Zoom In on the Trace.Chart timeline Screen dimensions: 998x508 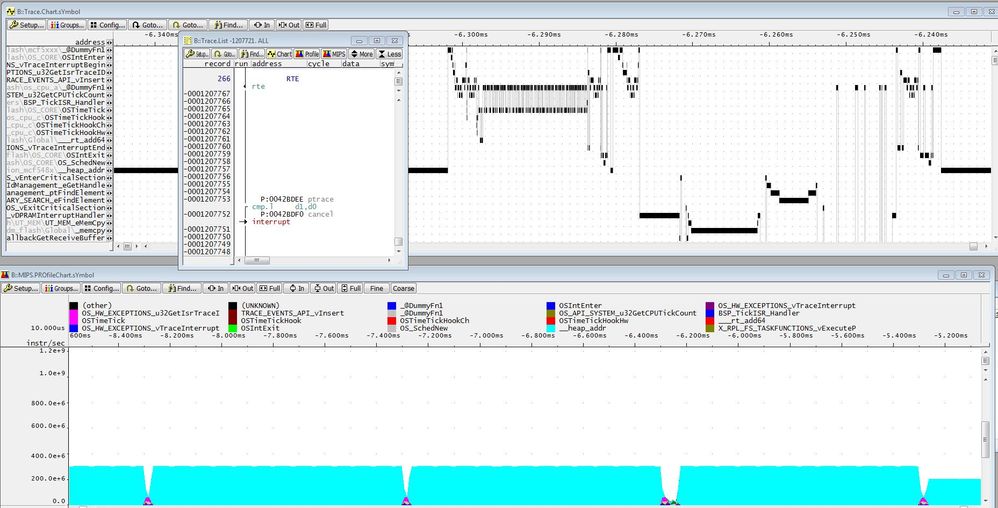coord(262,25)
